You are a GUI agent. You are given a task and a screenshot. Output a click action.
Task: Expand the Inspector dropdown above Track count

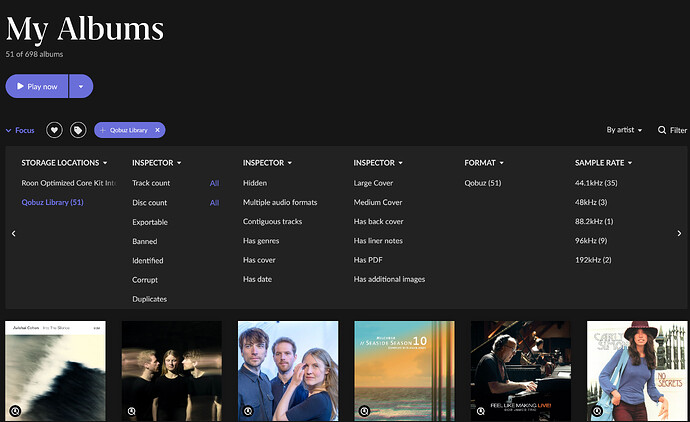click(157, 163)
